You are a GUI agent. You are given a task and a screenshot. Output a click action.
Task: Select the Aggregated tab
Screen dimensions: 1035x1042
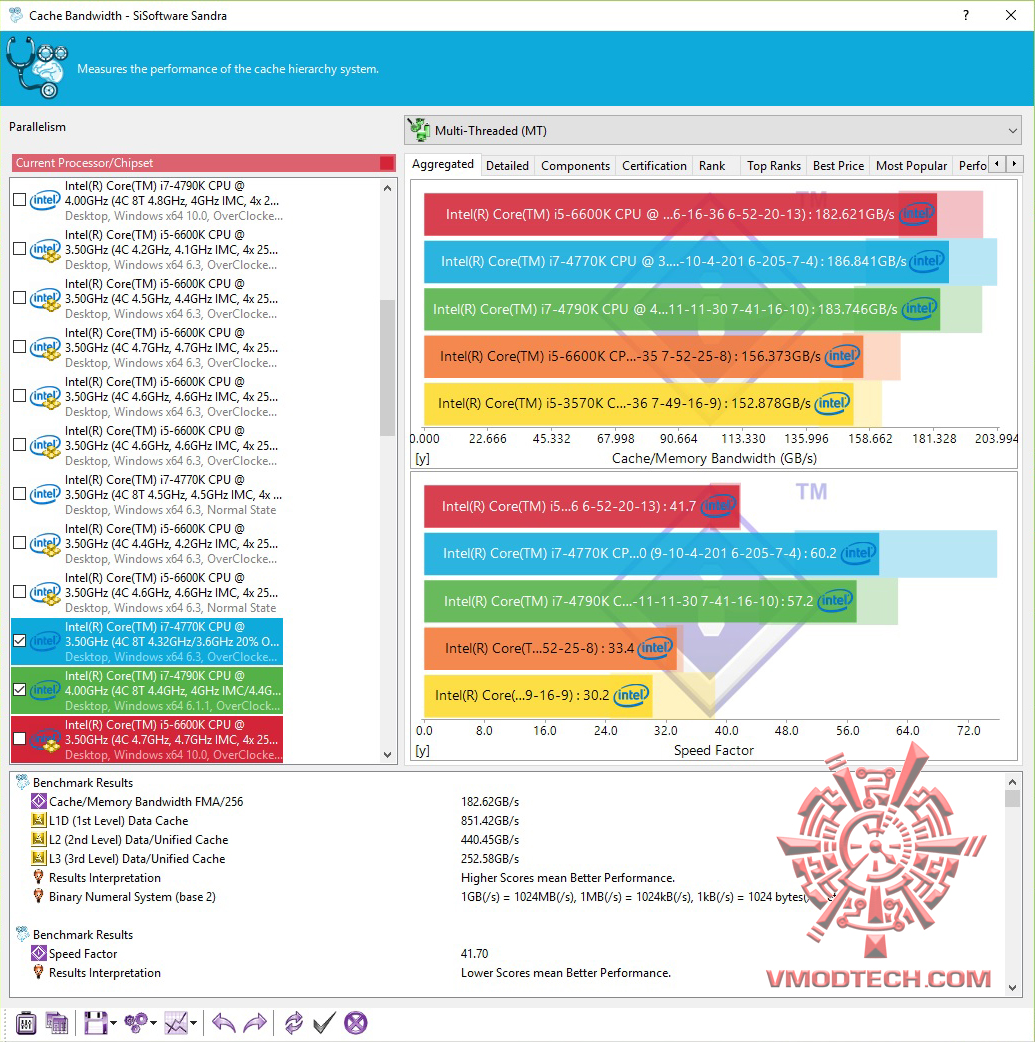[443, 164]
